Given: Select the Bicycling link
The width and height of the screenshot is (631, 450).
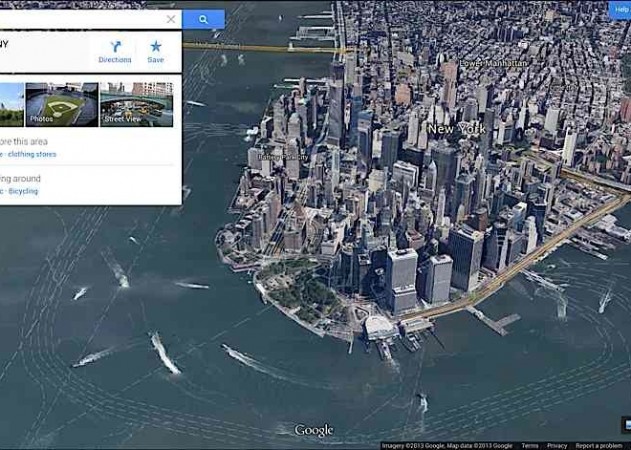Looking at the screenshot, I should click(x=23, y=191).
